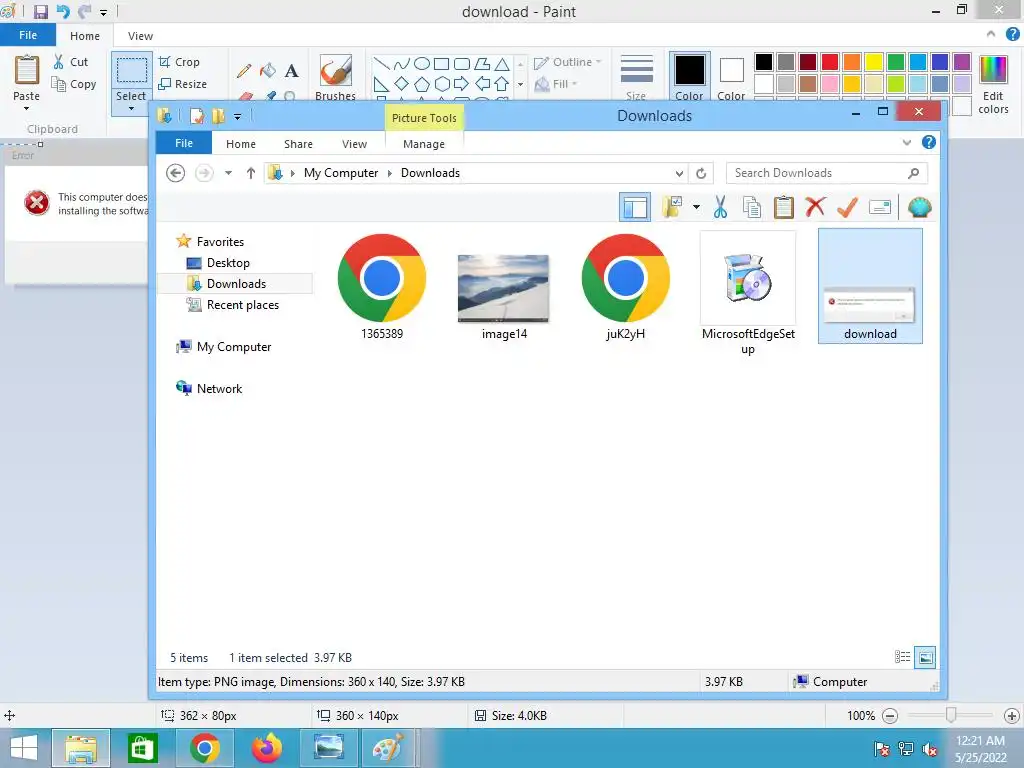Open the address bar history dropdown

tap(679, 173)
